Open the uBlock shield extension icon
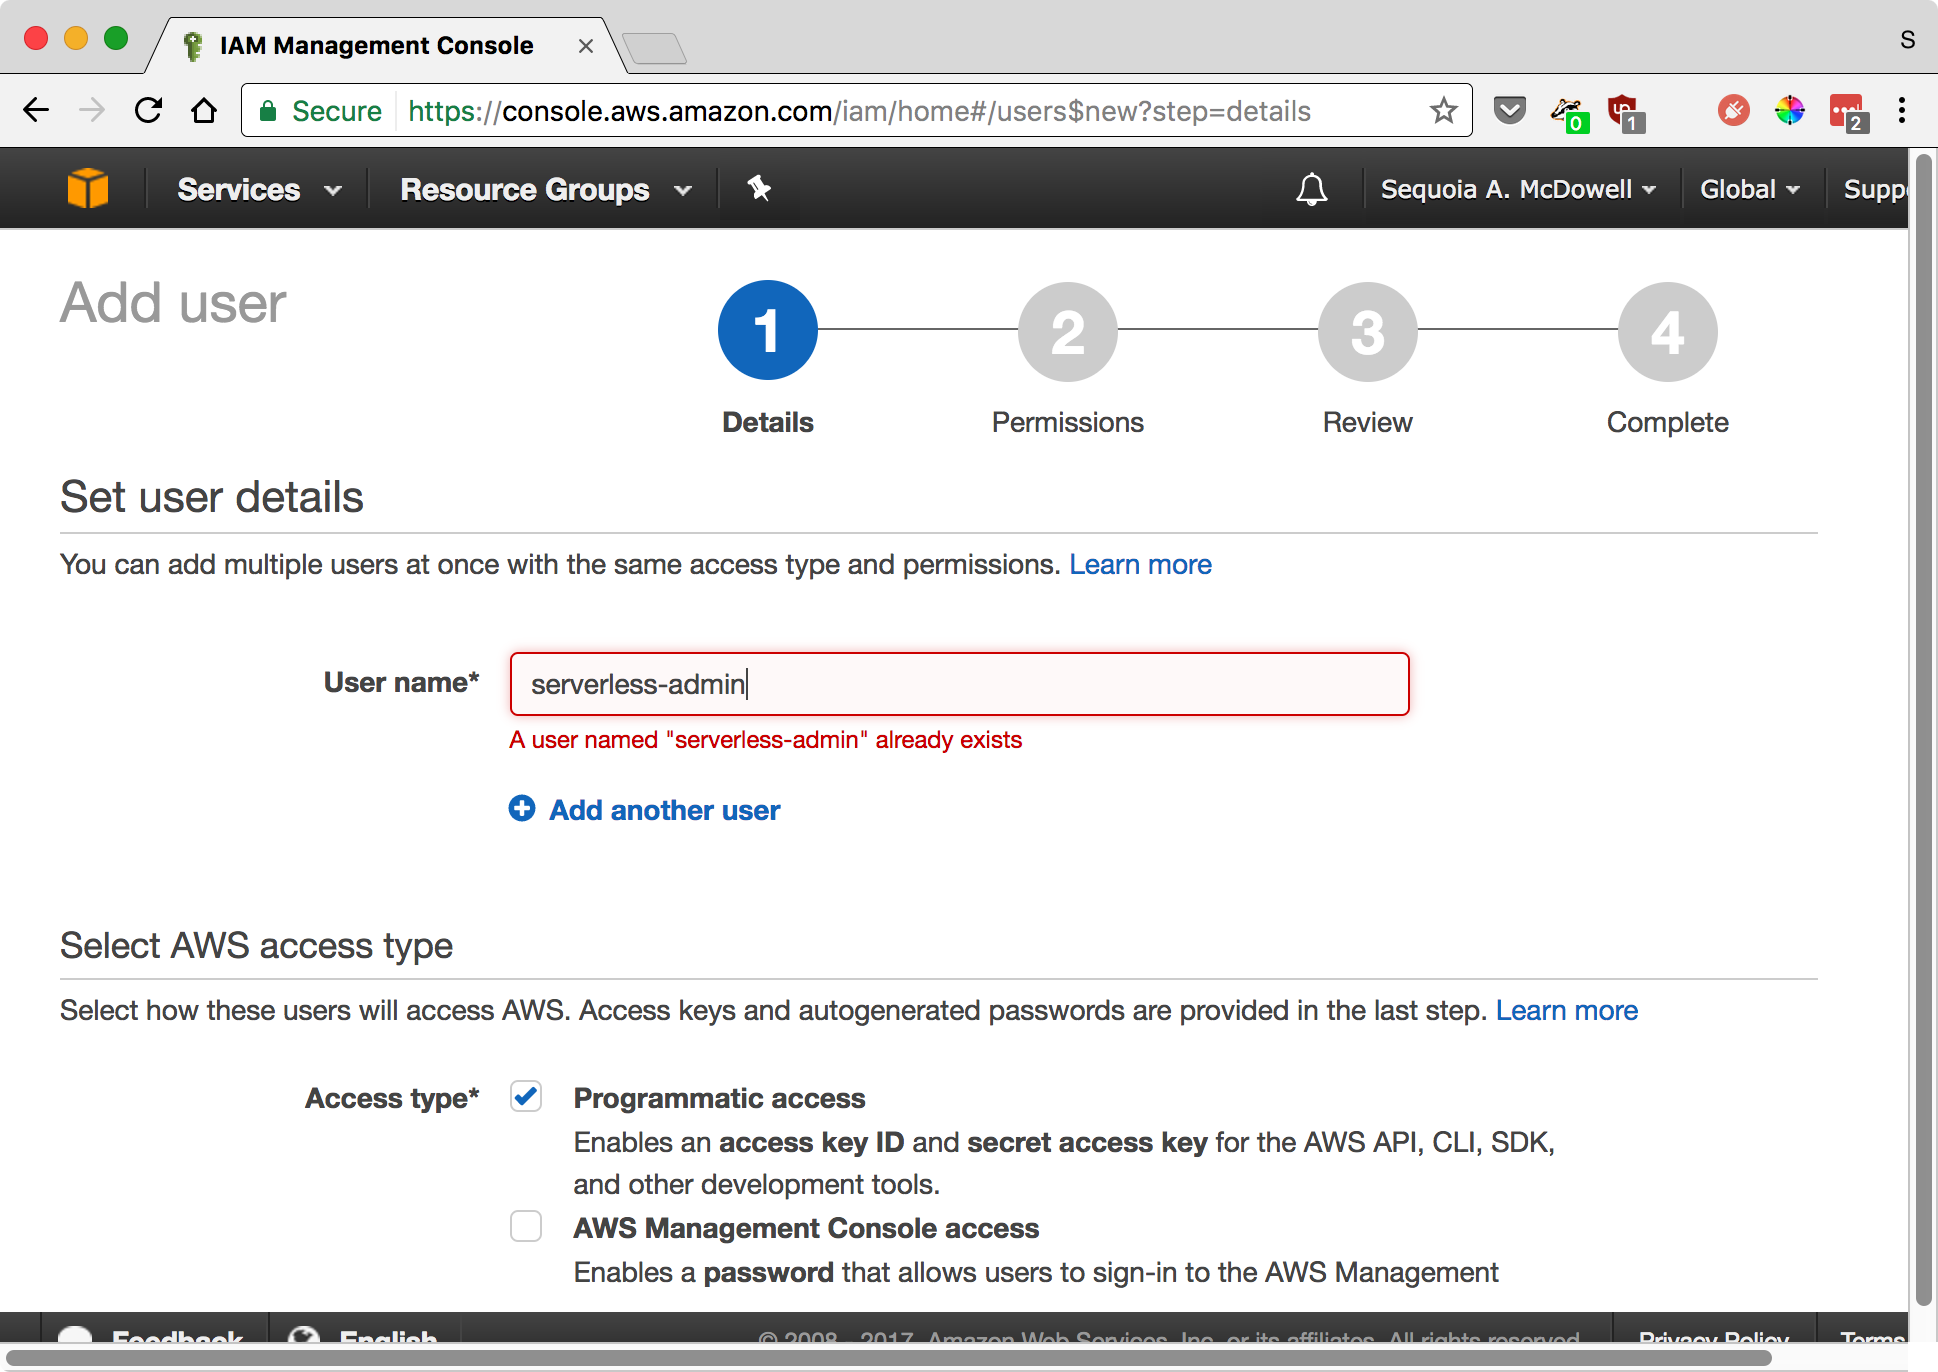Screen dimensions: 1938x1372 tap(1625, 113)
